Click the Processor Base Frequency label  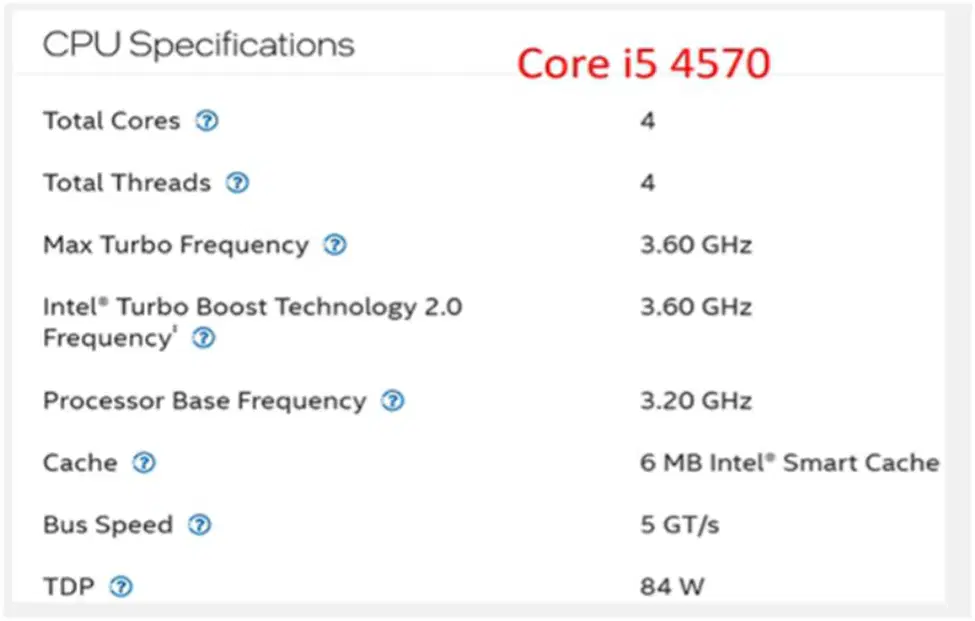tap(205, 401)
